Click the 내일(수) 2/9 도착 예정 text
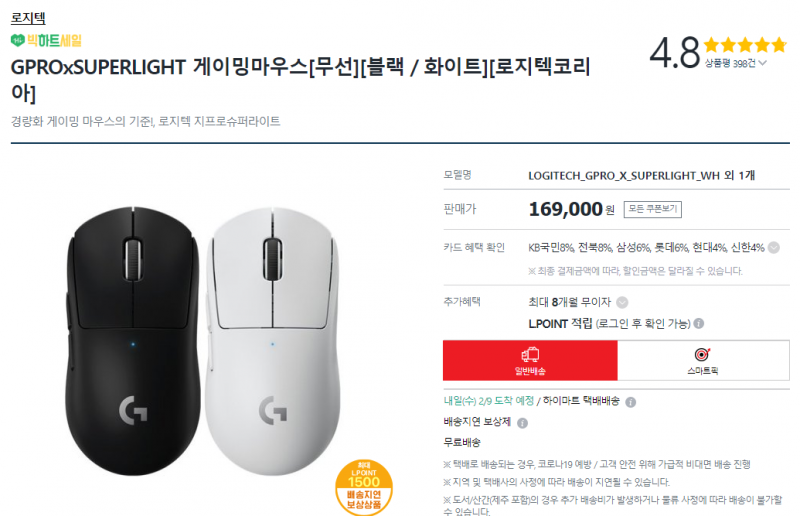The image size is (800, 516). click(489, 401)
